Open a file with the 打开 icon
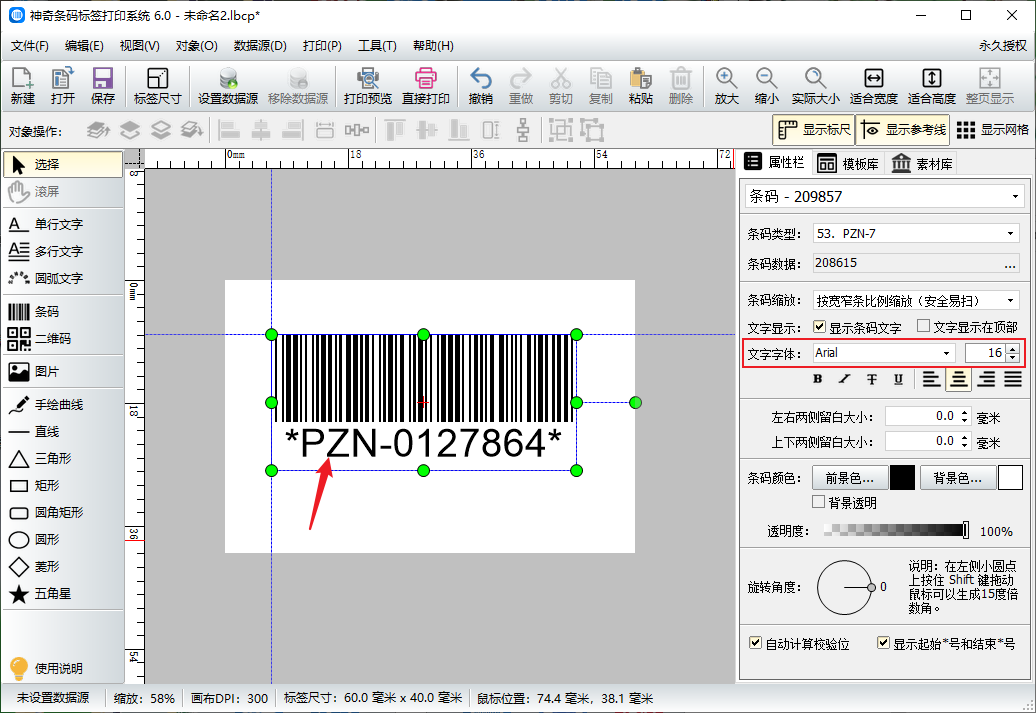The width and height of the screenshot is (1036, 713). point(63,86)
